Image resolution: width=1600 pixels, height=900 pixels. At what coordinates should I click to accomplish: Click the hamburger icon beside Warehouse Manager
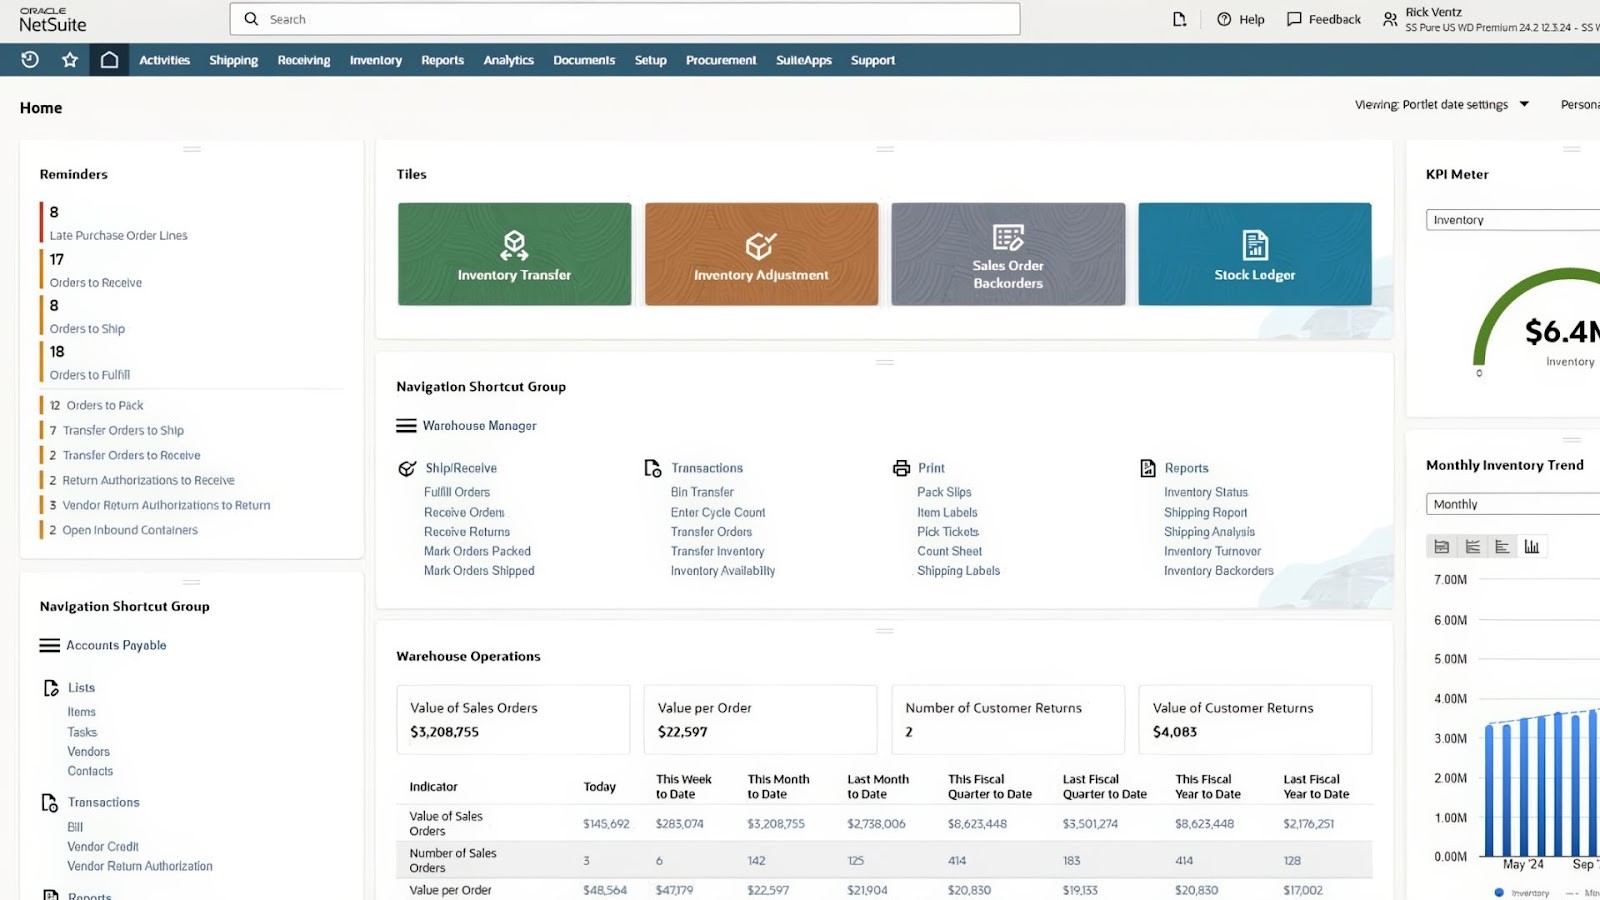(407, 425)
